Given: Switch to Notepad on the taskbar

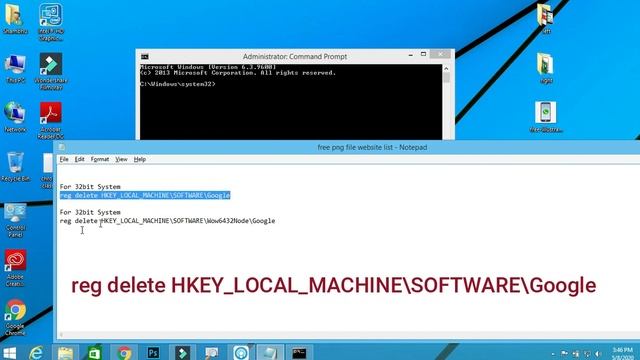Looking at the screenshot, I should pyautogui.click(x=270, y=352).
